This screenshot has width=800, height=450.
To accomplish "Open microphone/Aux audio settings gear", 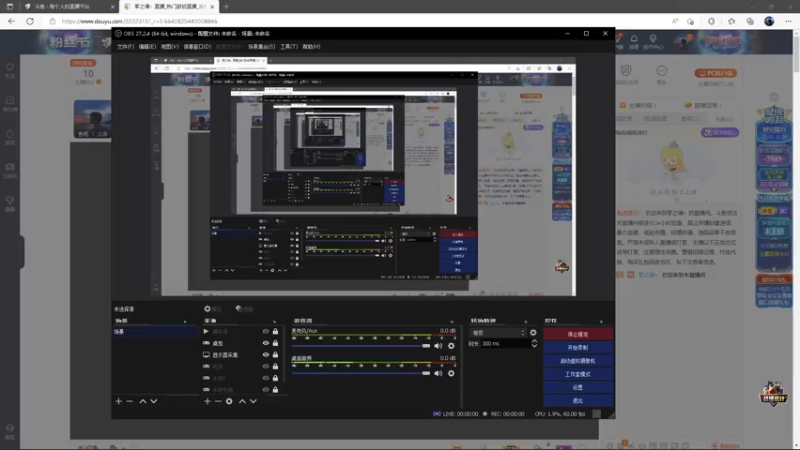I will click(451, 346).
